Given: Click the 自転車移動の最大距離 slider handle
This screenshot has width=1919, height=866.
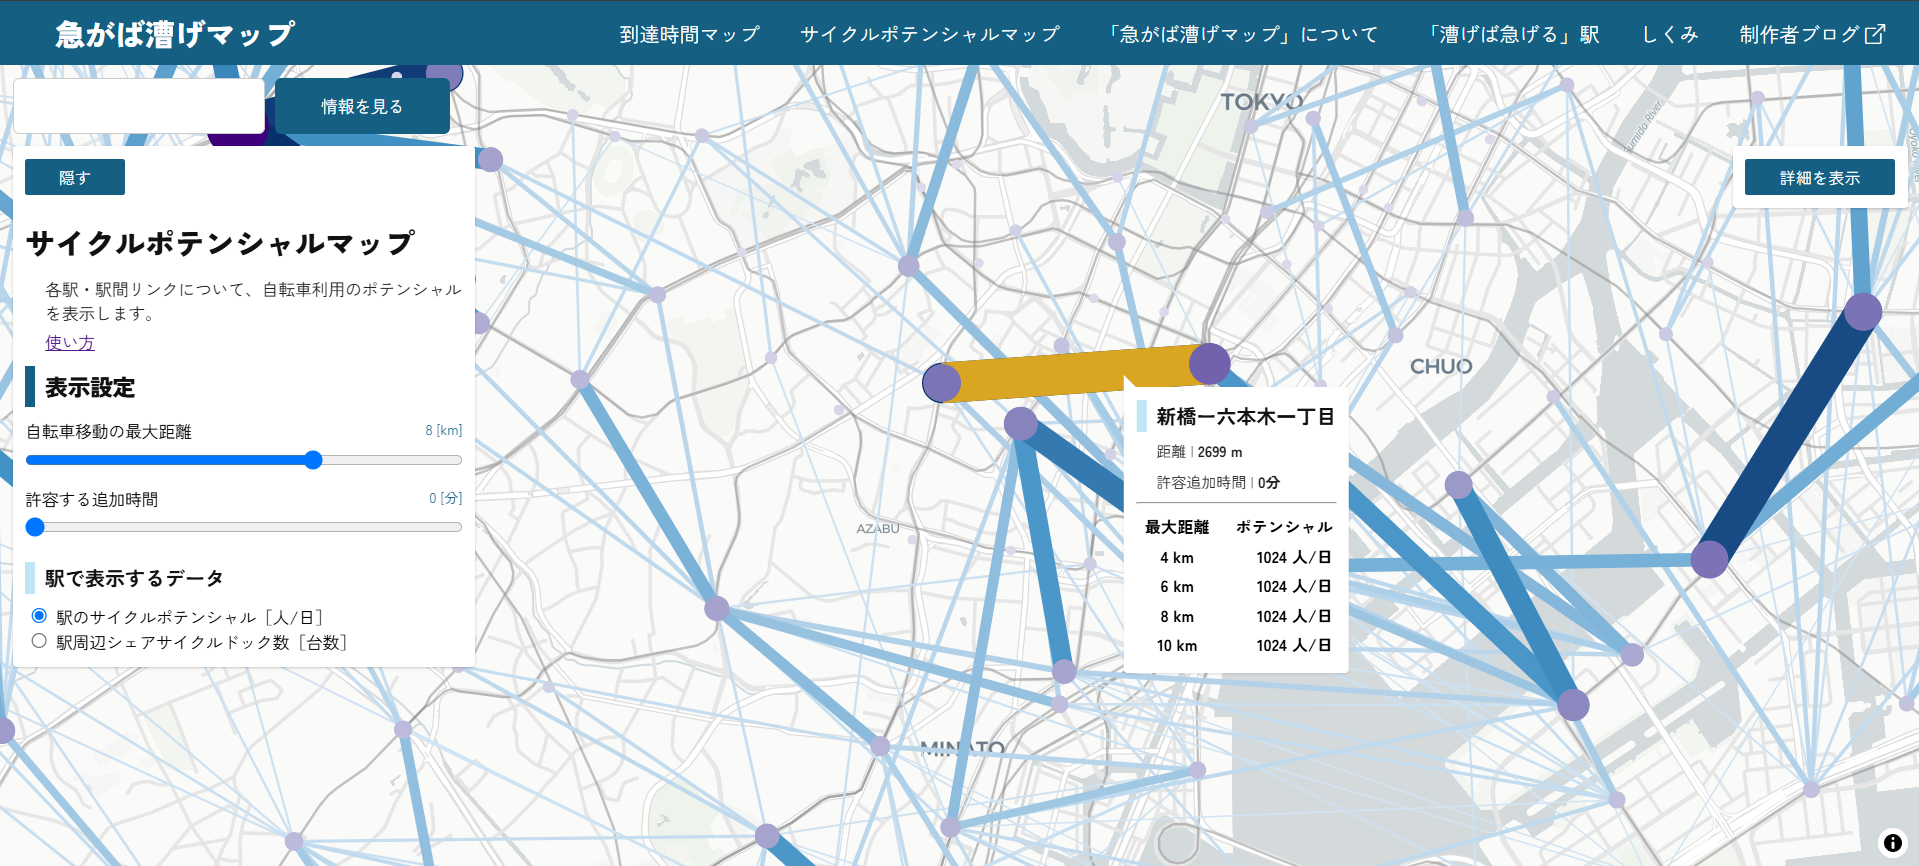Looking at the screenshot, I should [313, 460].
